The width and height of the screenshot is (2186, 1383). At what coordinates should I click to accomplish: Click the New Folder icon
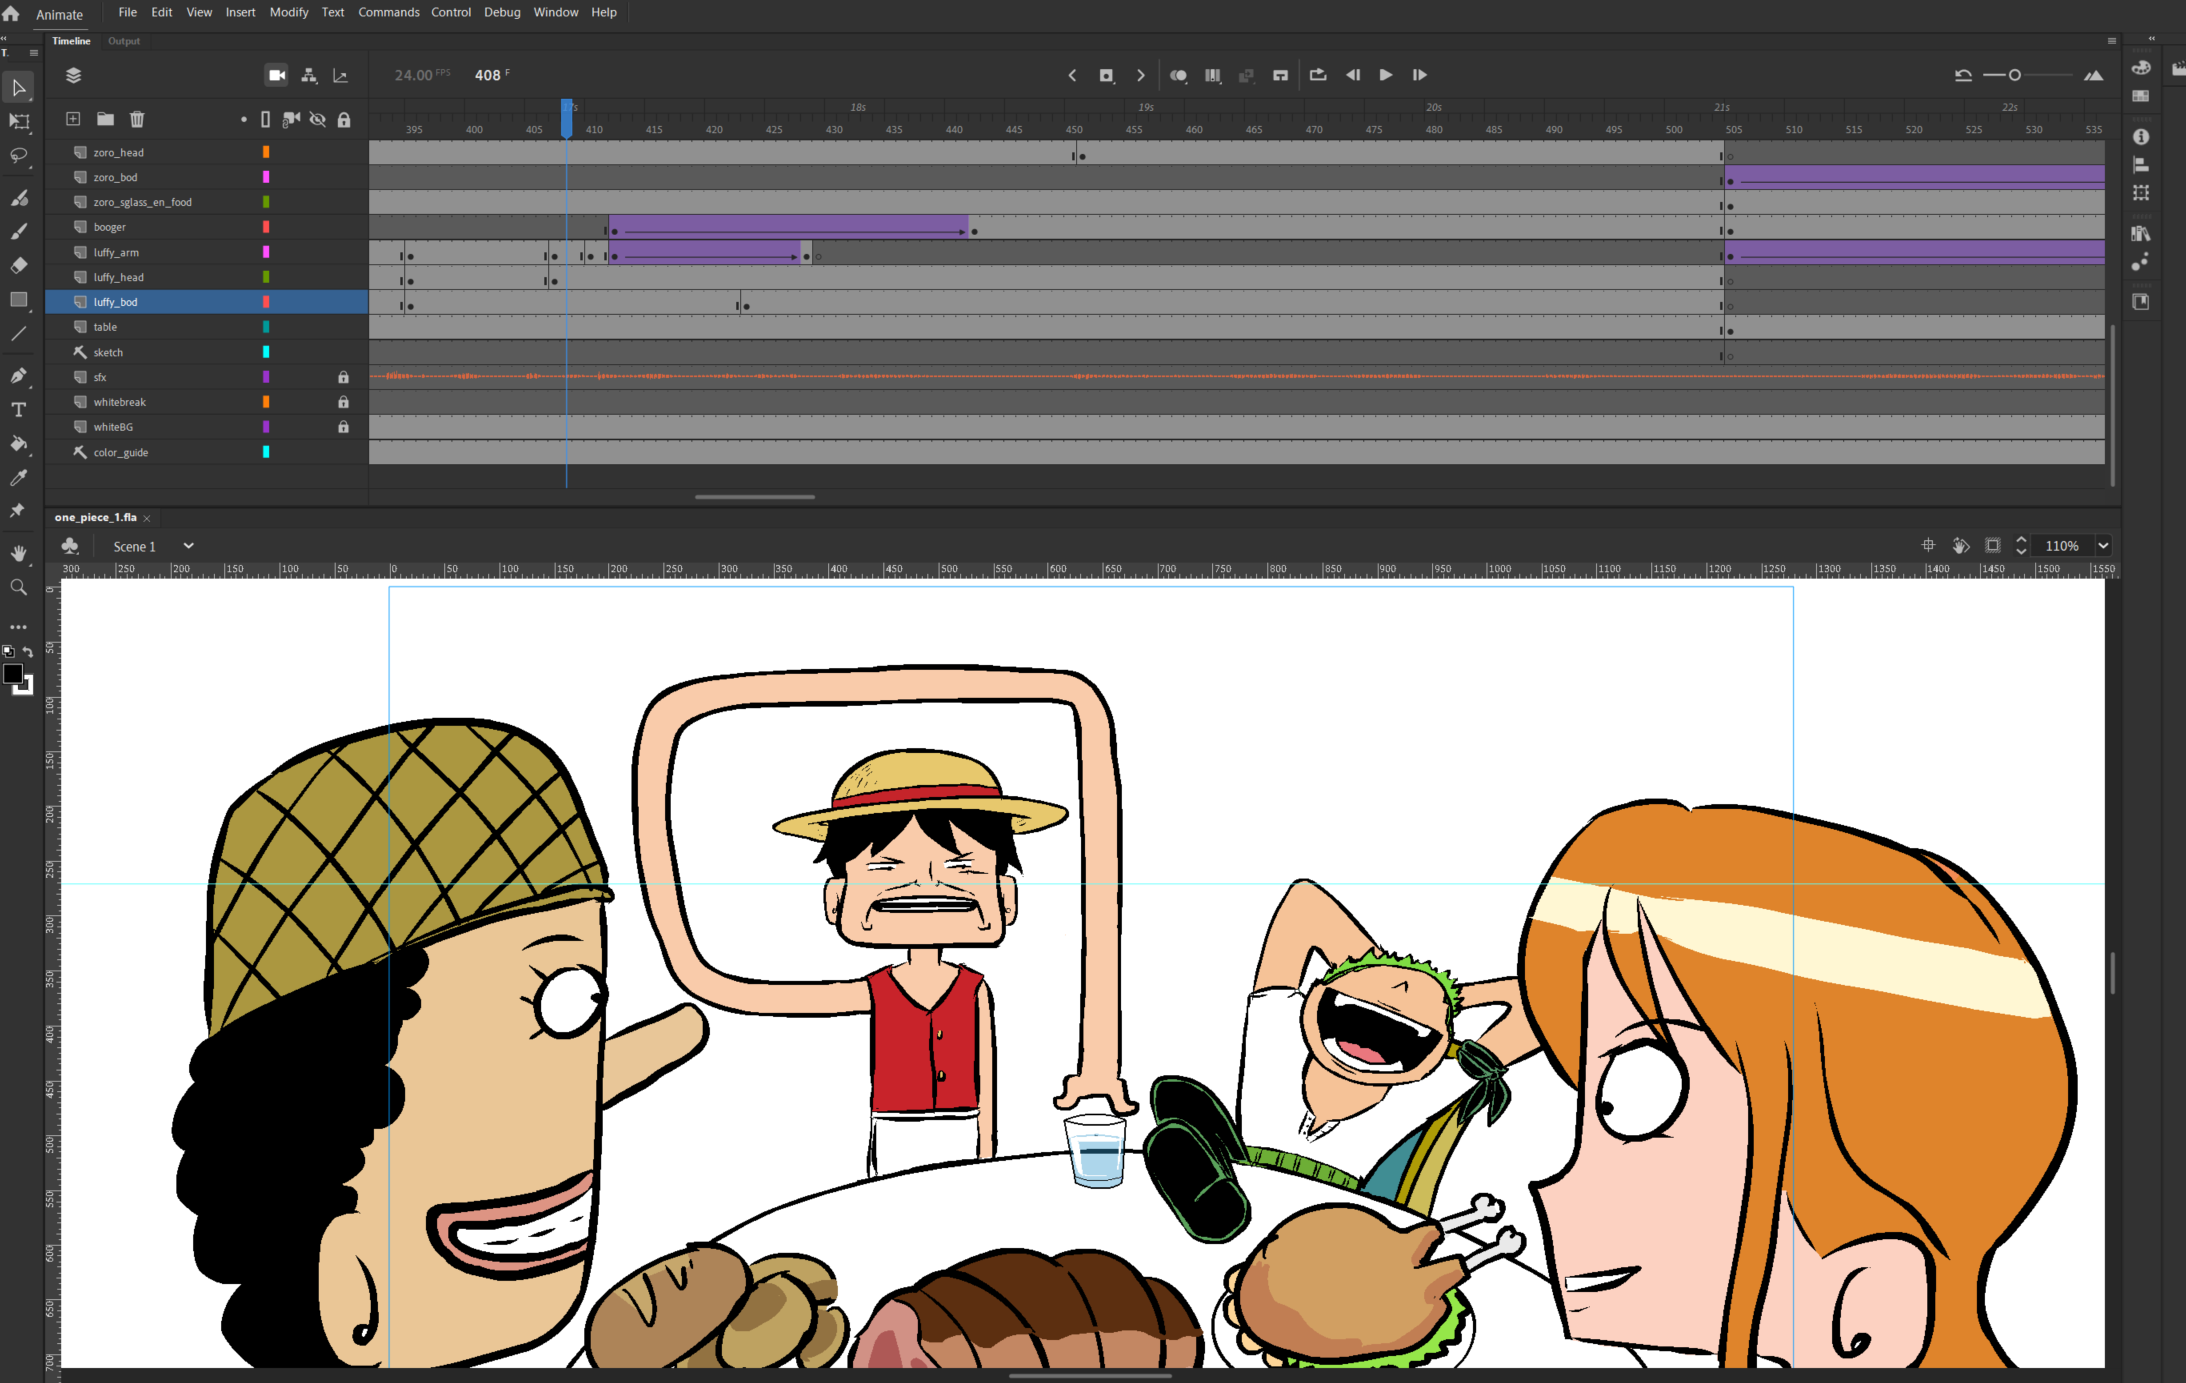coord(105,119)
